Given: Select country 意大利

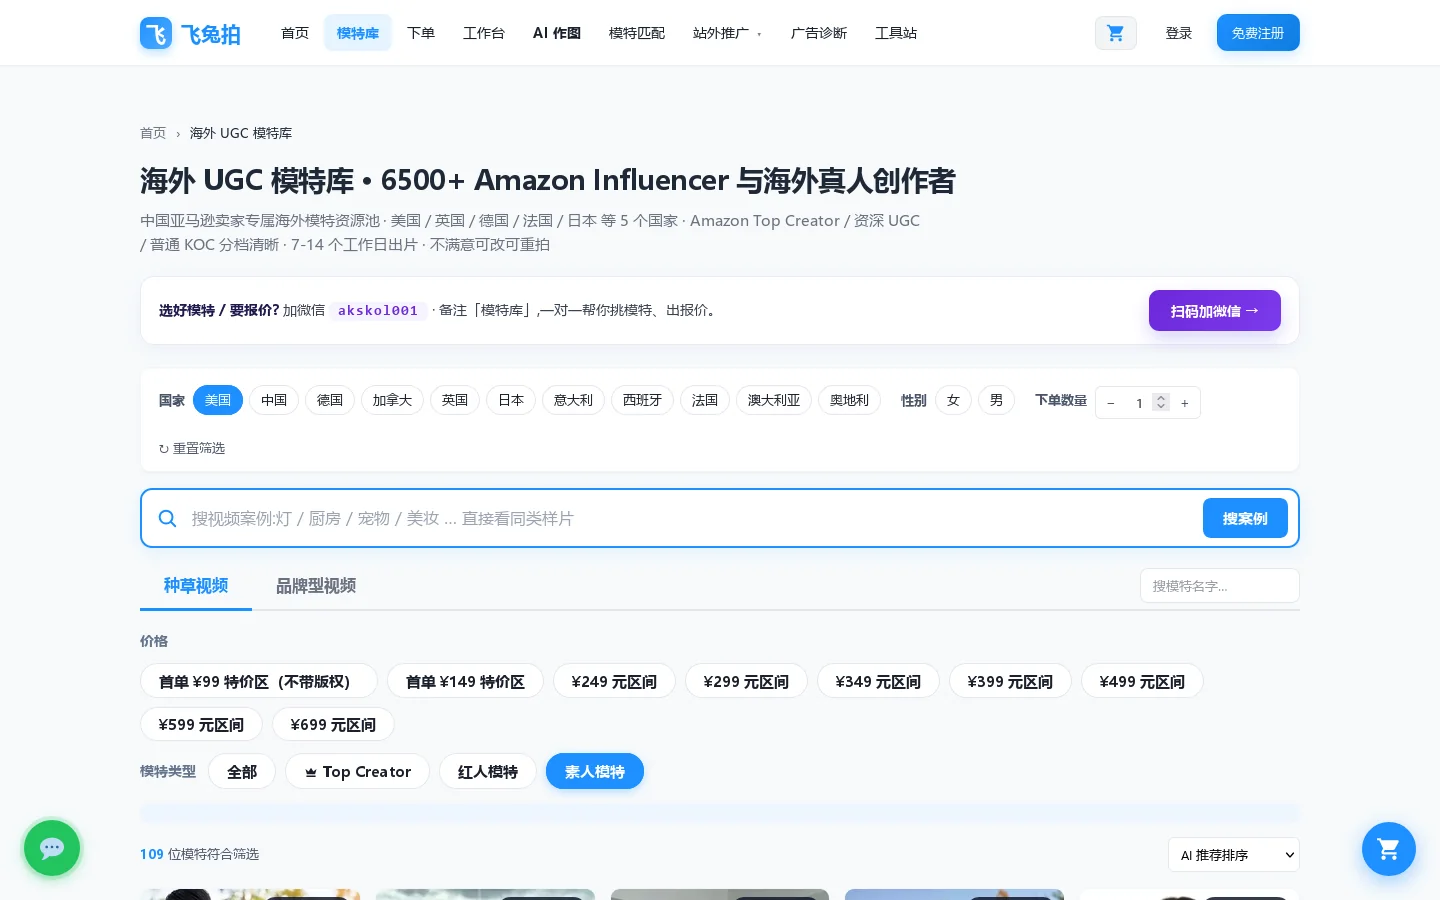Looking at the screenshot, I should 573,400.
